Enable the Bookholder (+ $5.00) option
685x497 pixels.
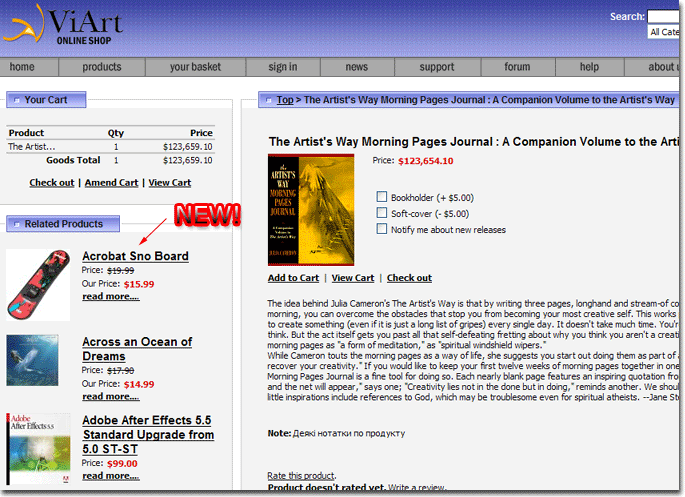(381, 197)
